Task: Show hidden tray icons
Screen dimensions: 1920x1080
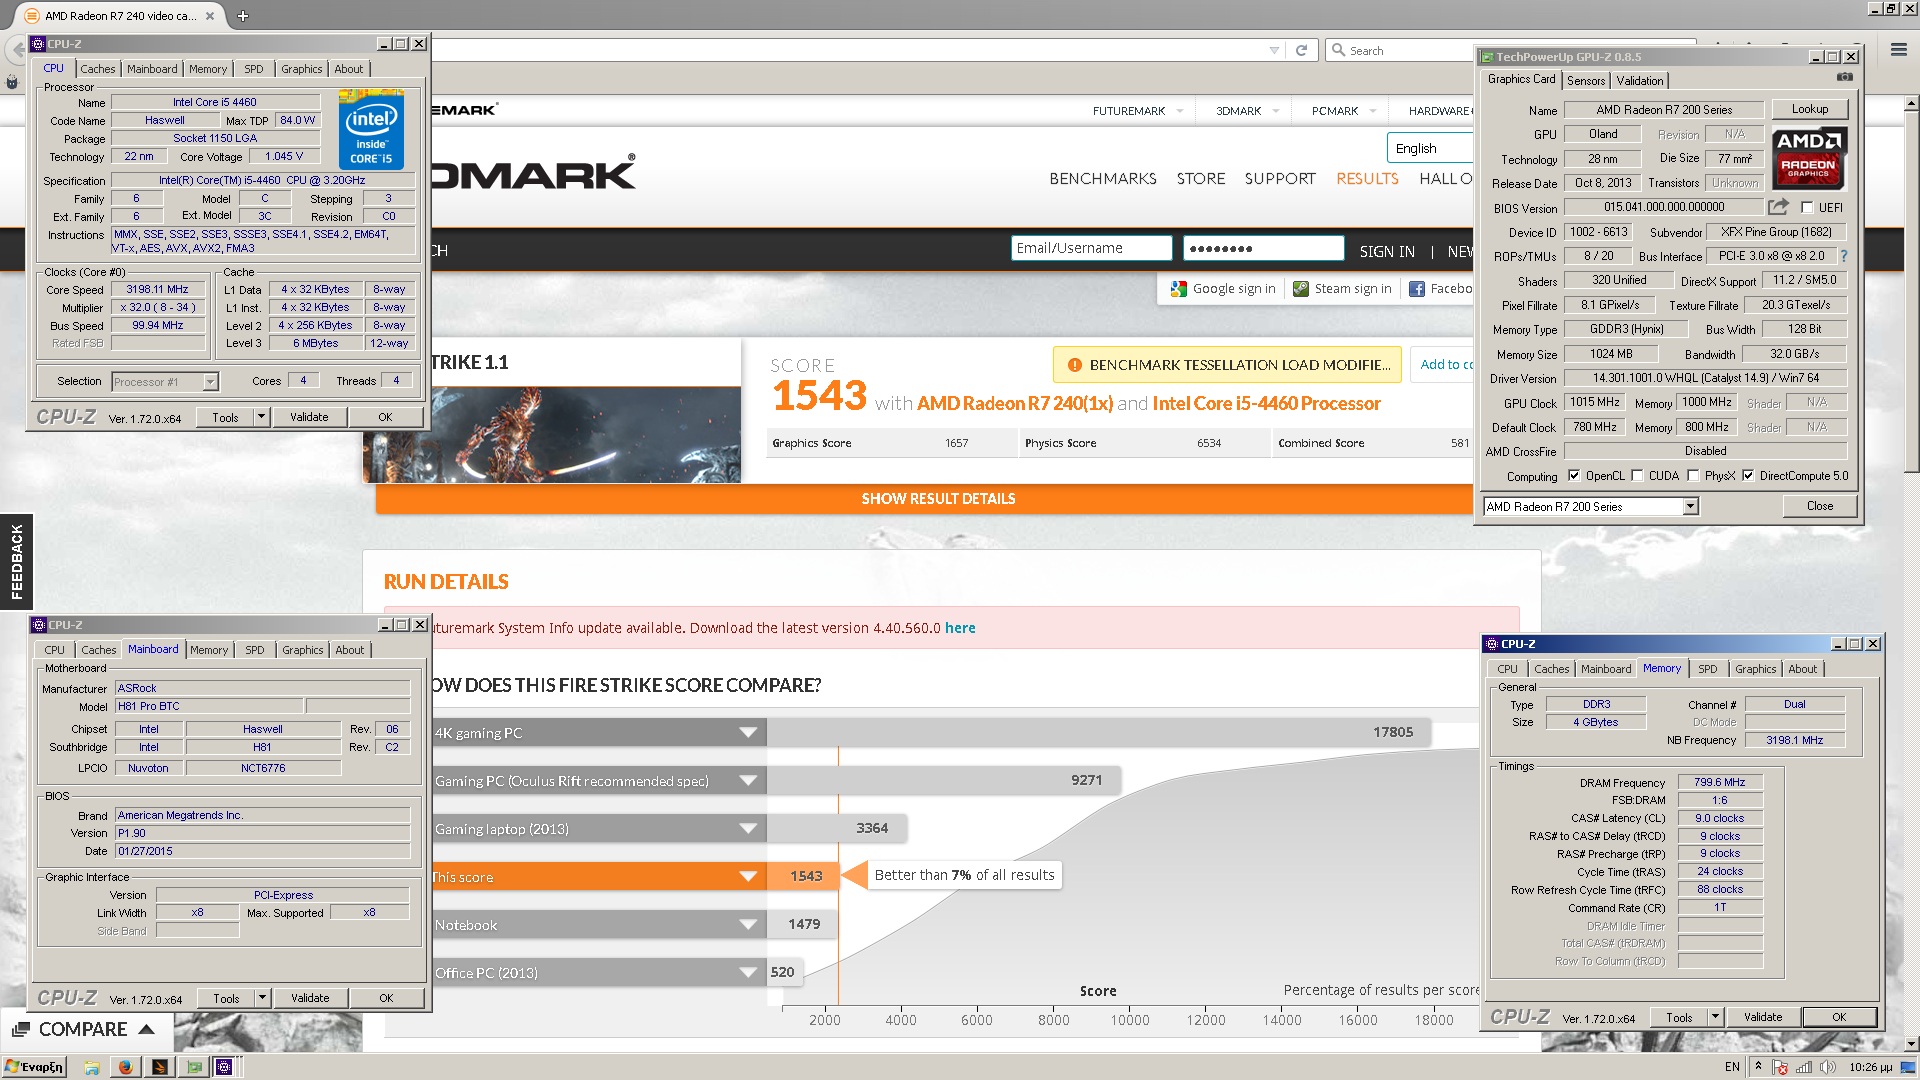Action: pyautogui.click(x=1758, y=1067)
